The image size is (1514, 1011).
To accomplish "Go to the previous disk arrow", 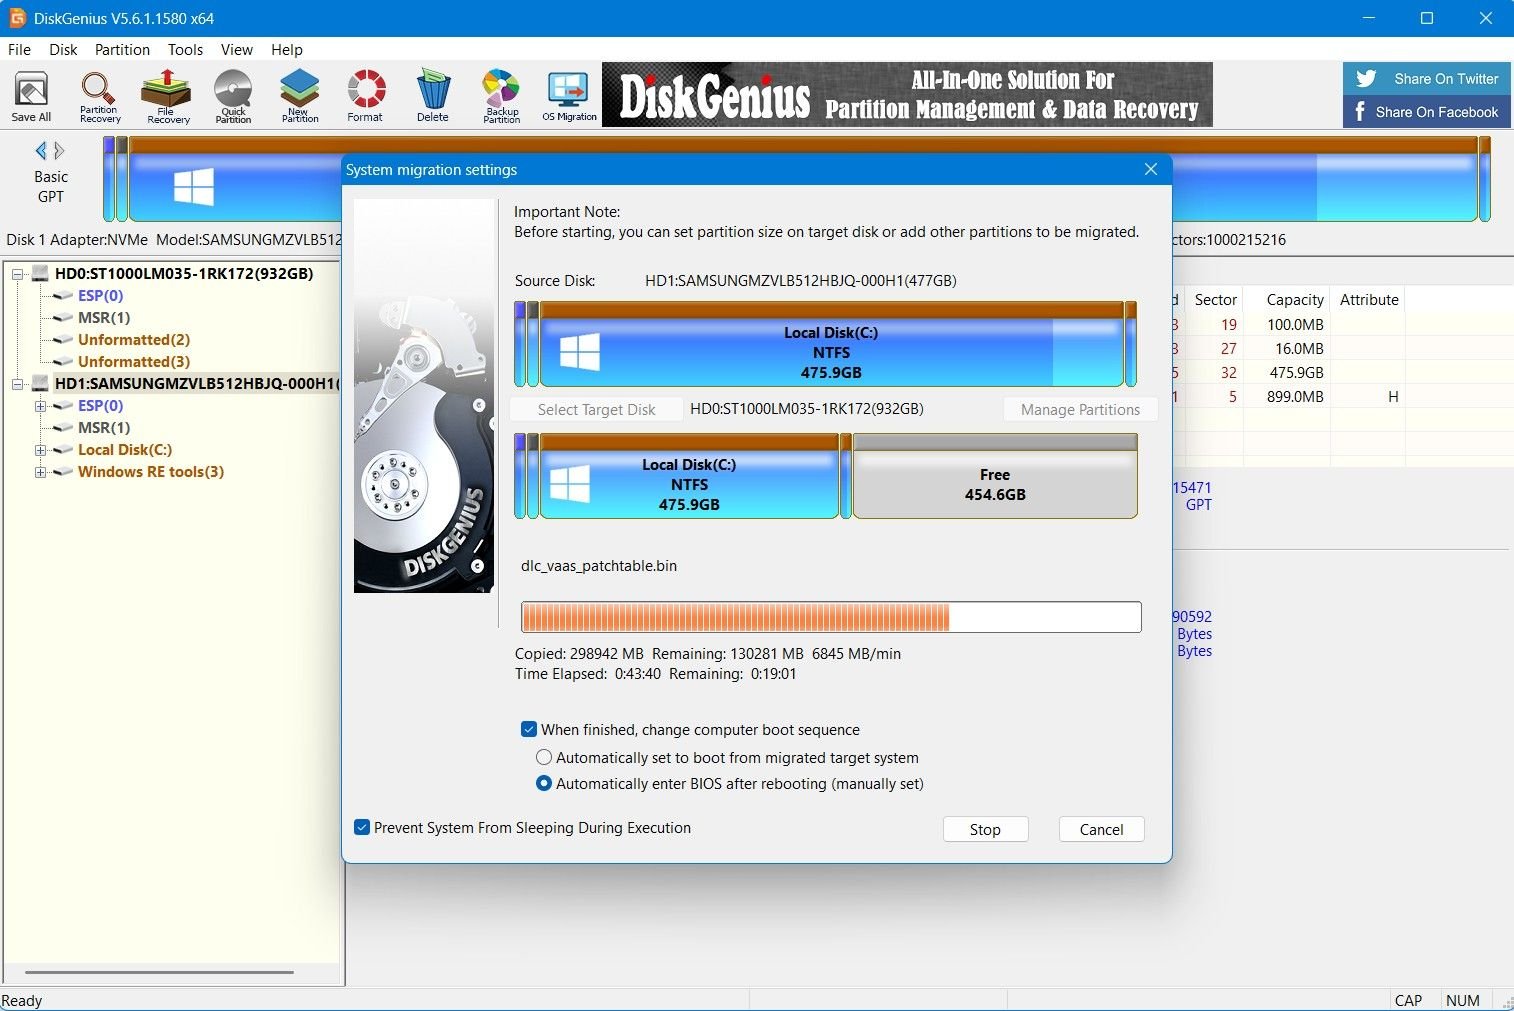I will [41, 151].
